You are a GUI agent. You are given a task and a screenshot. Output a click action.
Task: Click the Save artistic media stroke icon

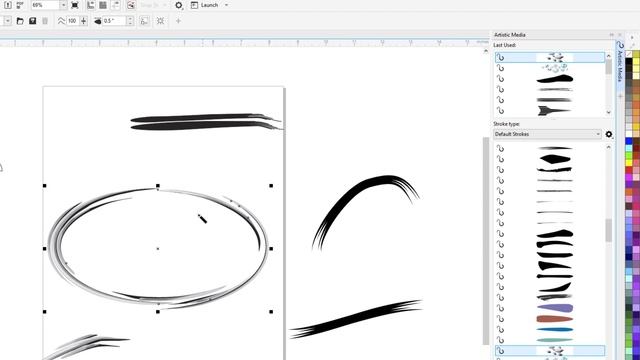pos(33,21)
